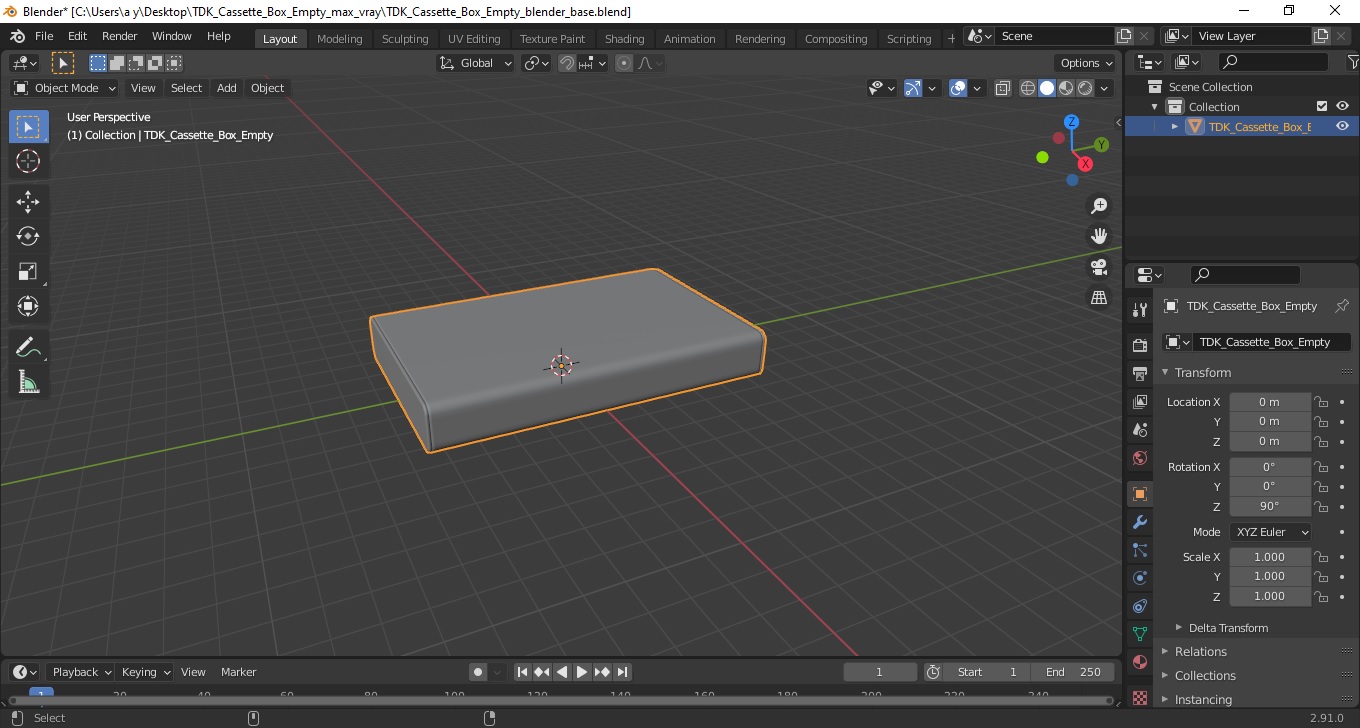The height and width of the screenshot is (728, 1360).
Task: Open Active Tool and Workspace settings tab
Action: [x=1140, y=310]
